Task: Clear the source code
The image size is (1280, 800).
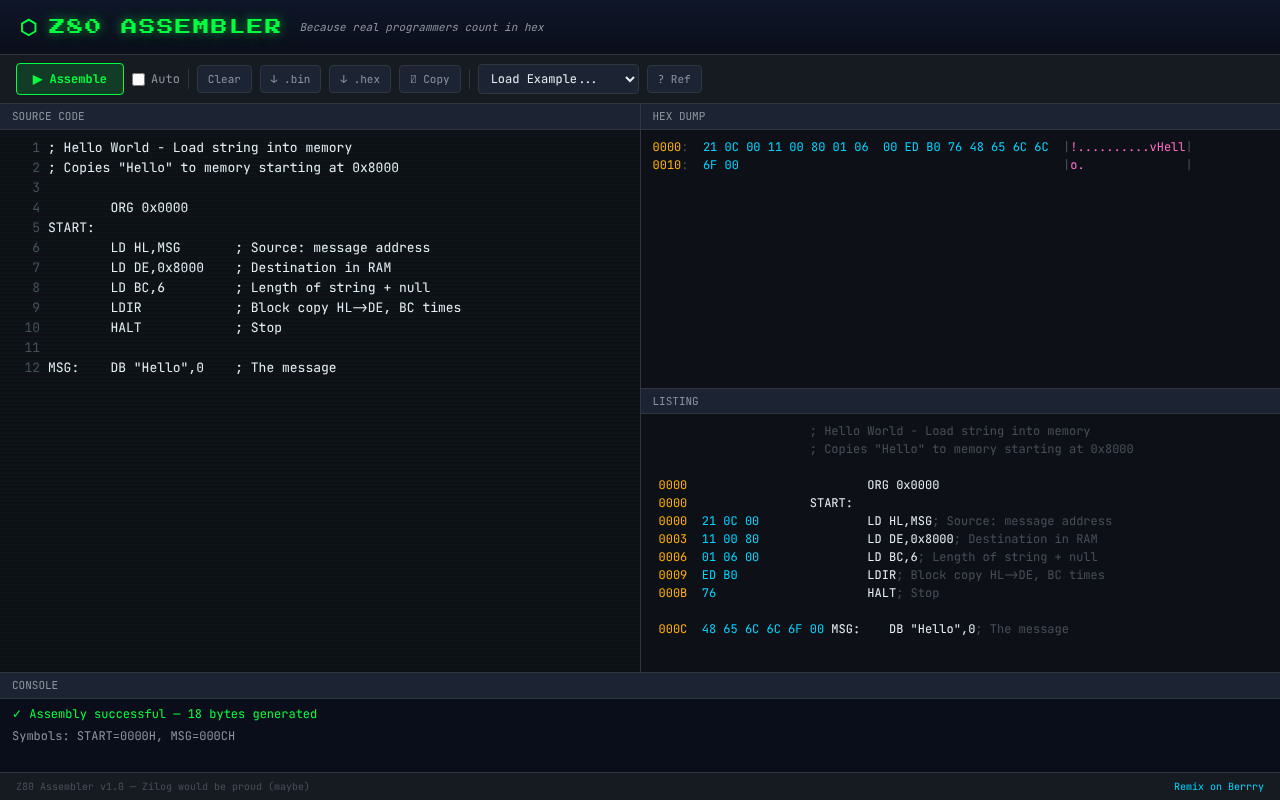Action: tap(224, 79)
